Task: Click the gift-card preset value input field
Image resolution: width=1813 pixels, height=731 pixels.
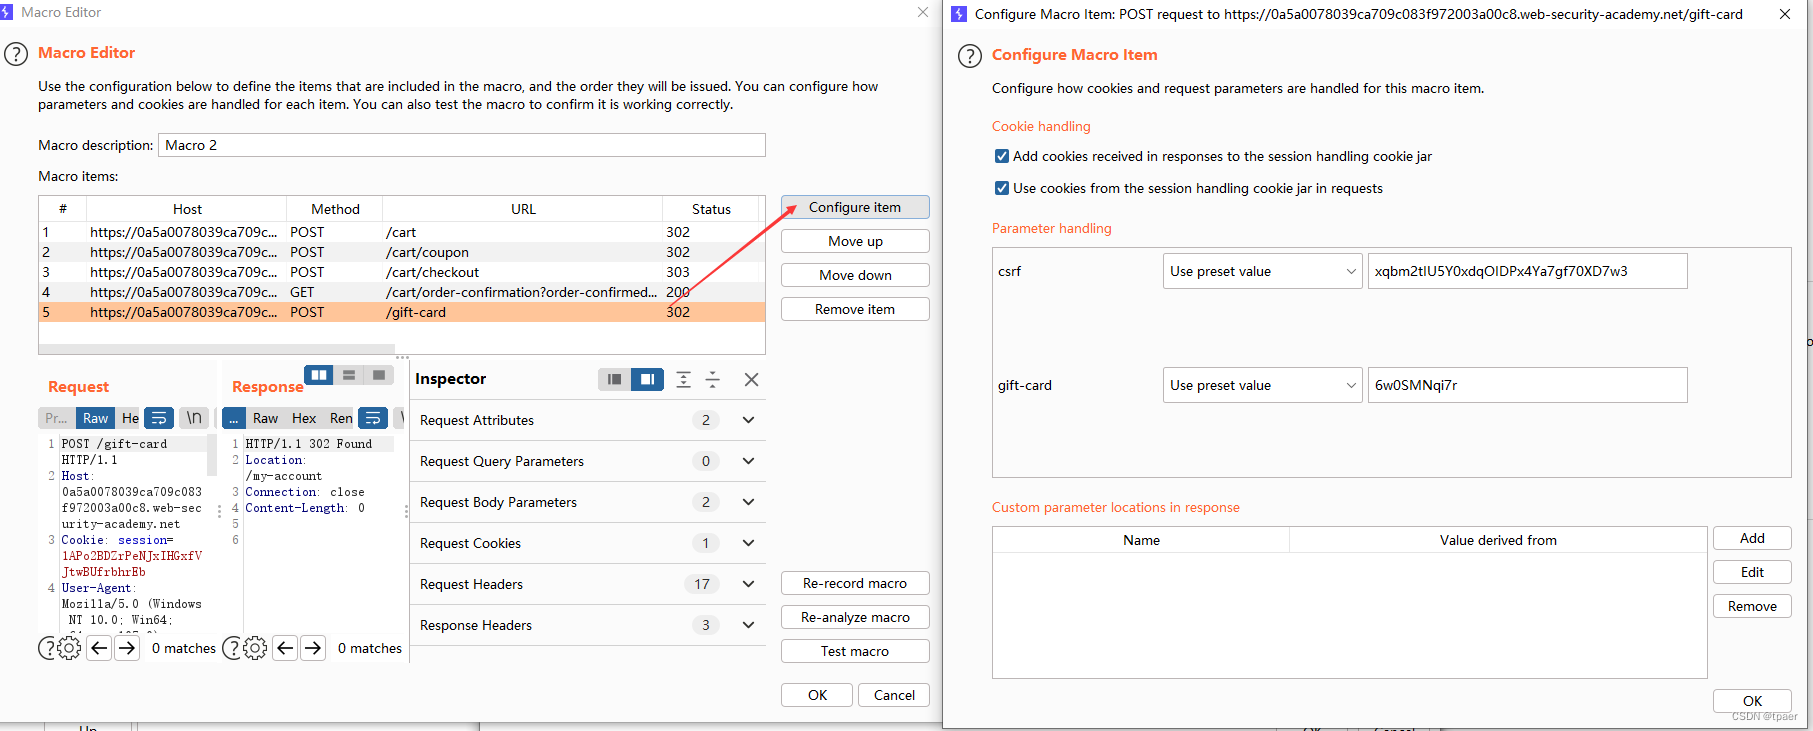Action: pyautogui.click(x=1527, y=385)
